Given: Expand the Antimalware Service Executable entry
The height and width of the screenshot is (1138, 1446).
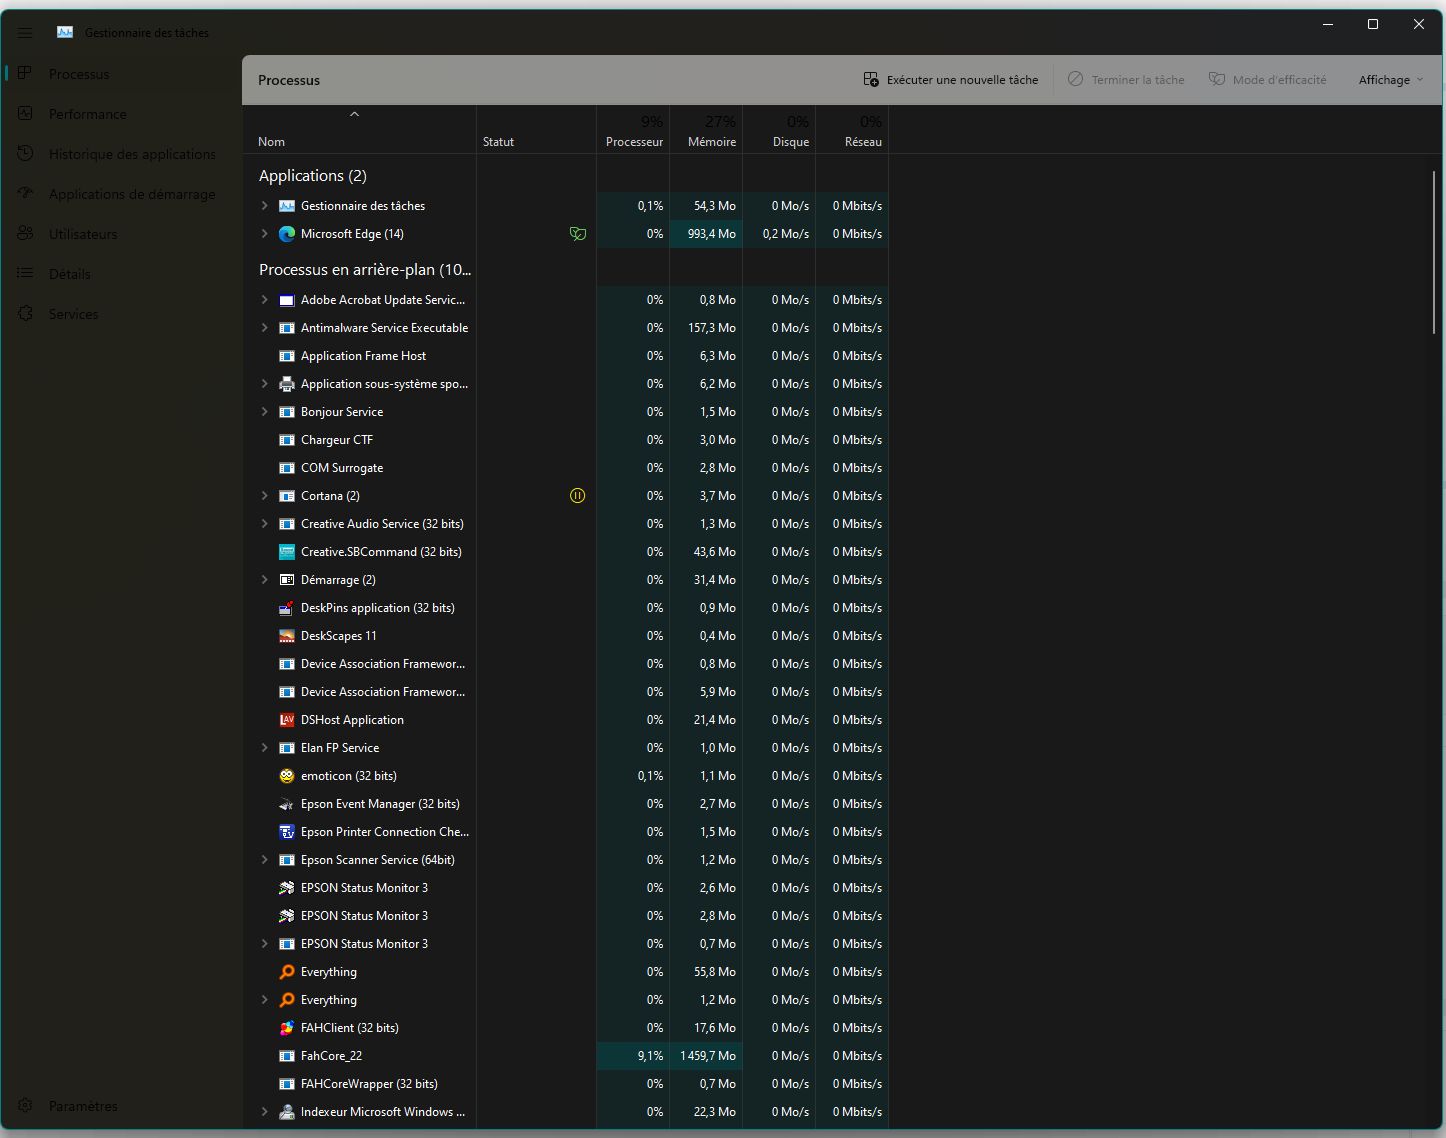Looking at the screenshot, I should coord(264,328).
